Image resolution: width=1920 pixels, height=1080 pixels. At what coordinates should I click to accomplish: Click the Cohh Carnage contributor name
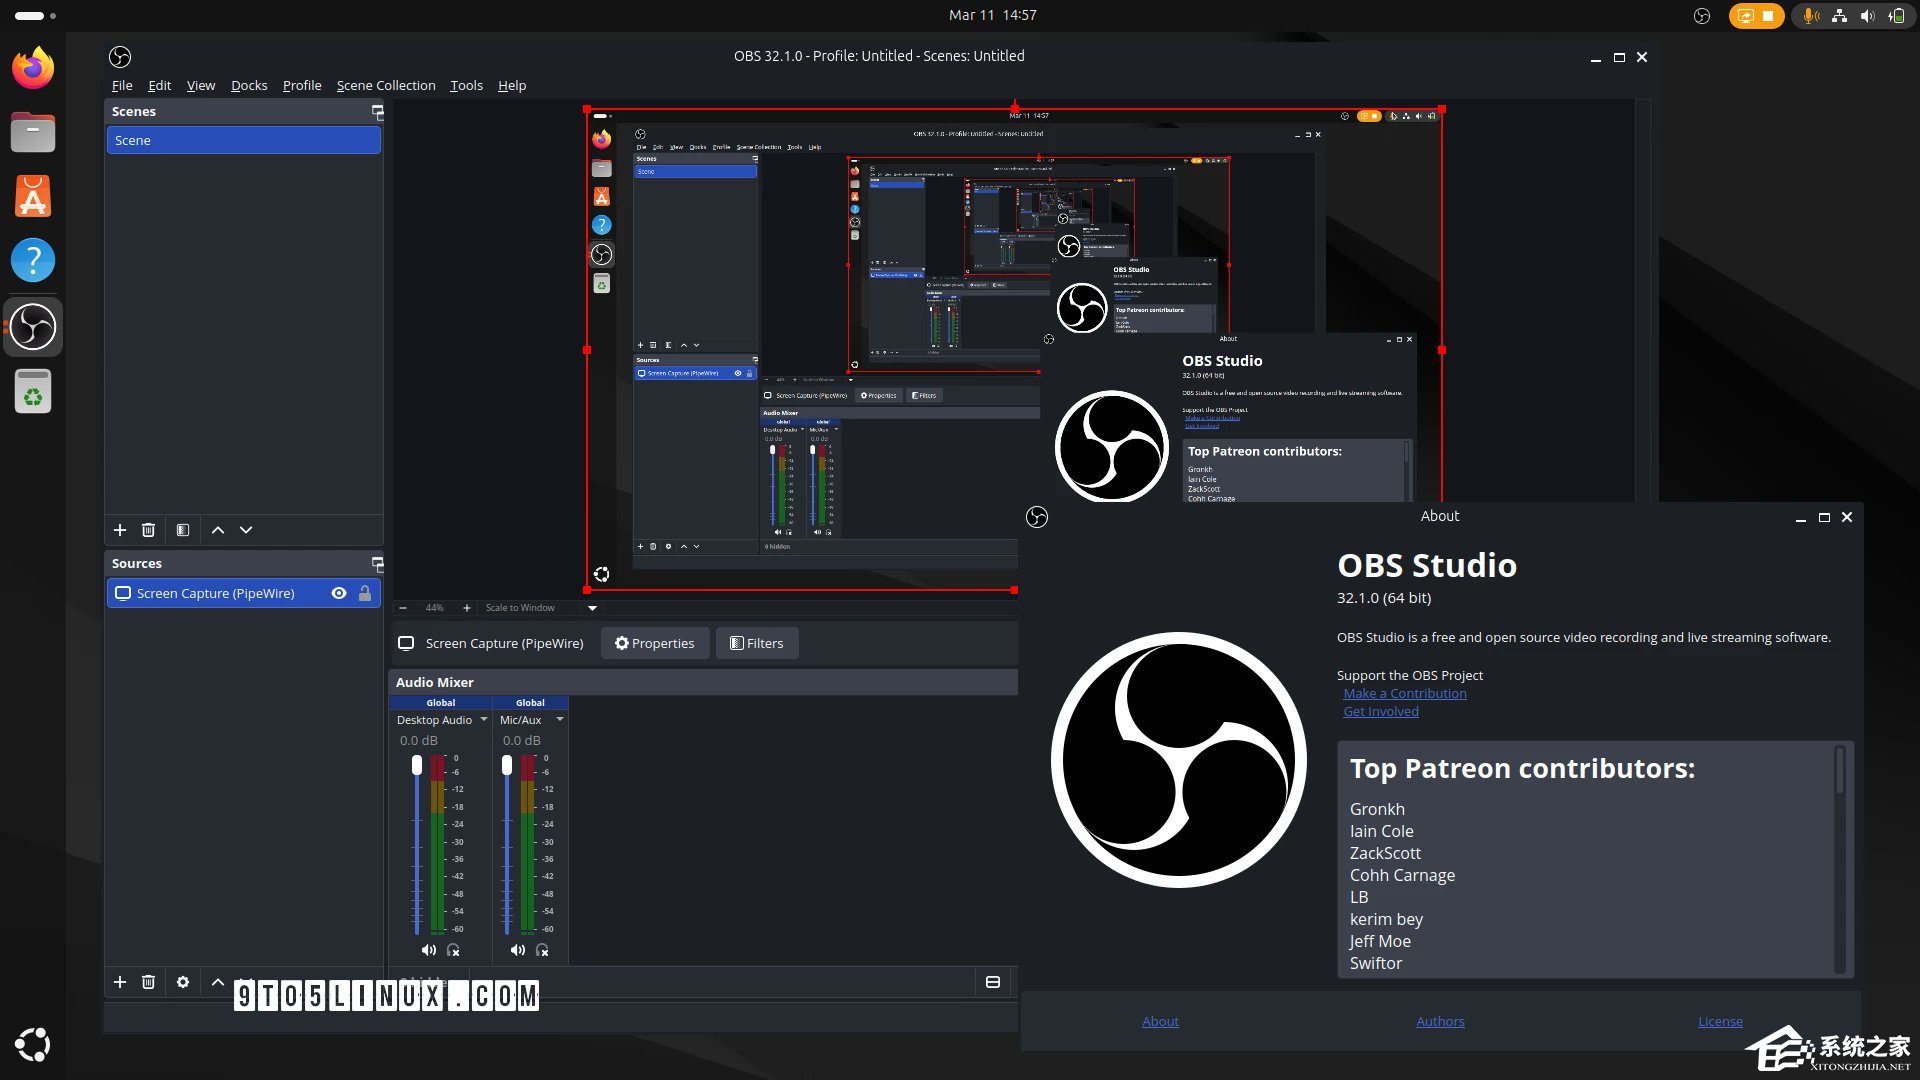click(x=1402, y=875)
